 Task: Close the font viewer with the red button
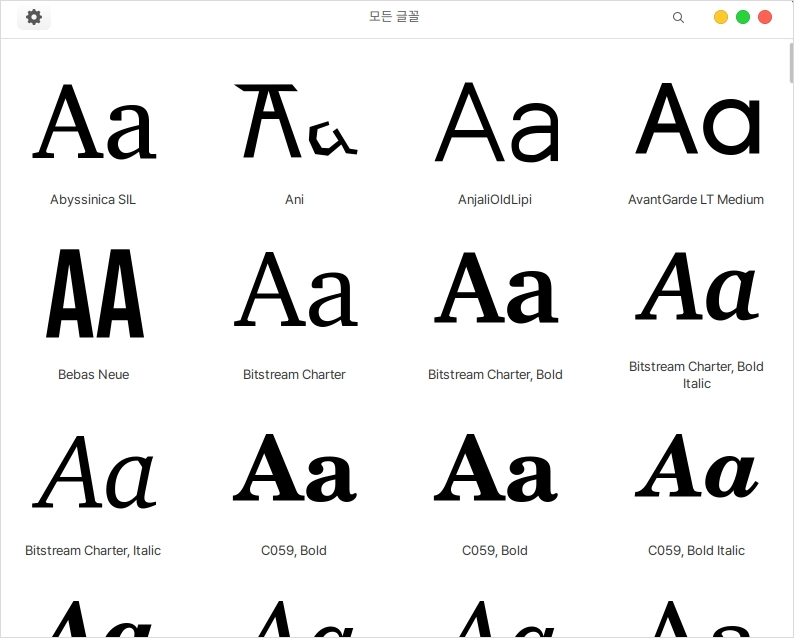(765, 17)
